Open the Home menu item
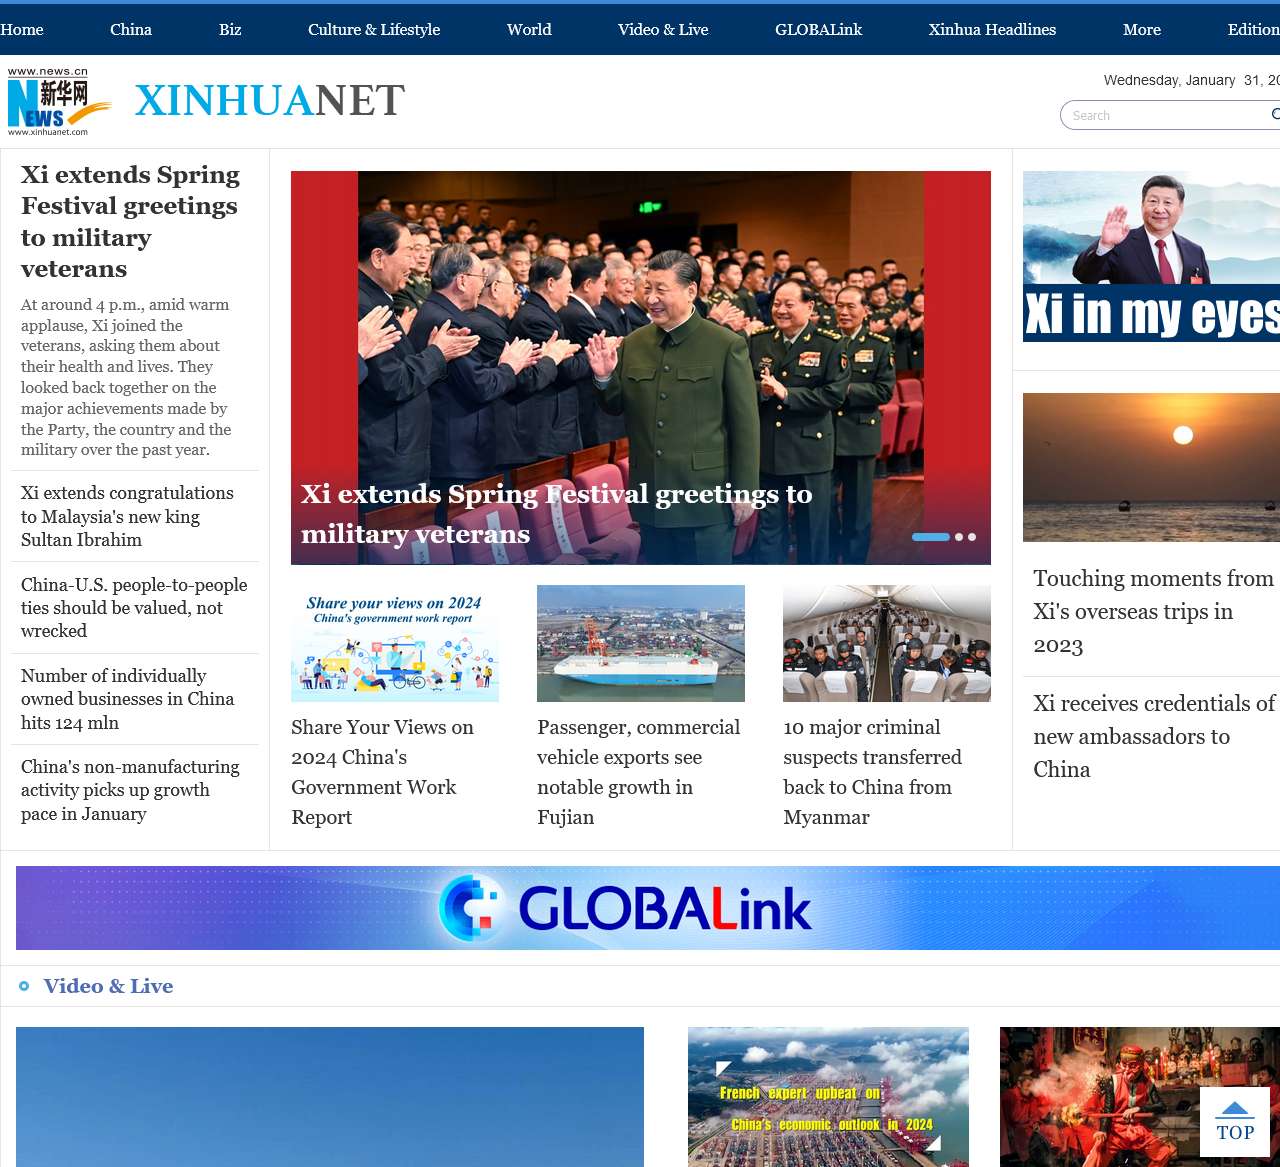The height and width of the screenshot is (1167, 1280). click(x=22, y=29)
